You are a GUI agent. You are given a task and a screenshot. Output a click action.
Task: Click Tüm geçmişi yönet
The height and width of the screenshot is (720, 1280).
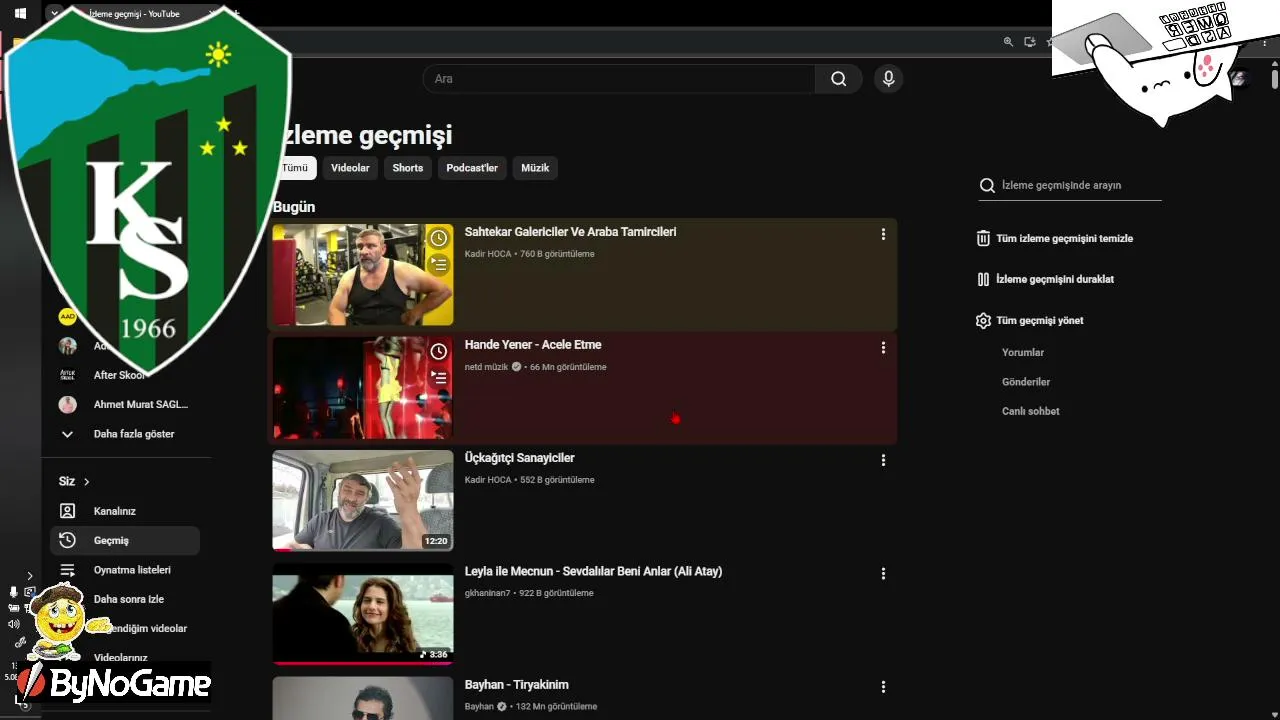pos(1039,321)
